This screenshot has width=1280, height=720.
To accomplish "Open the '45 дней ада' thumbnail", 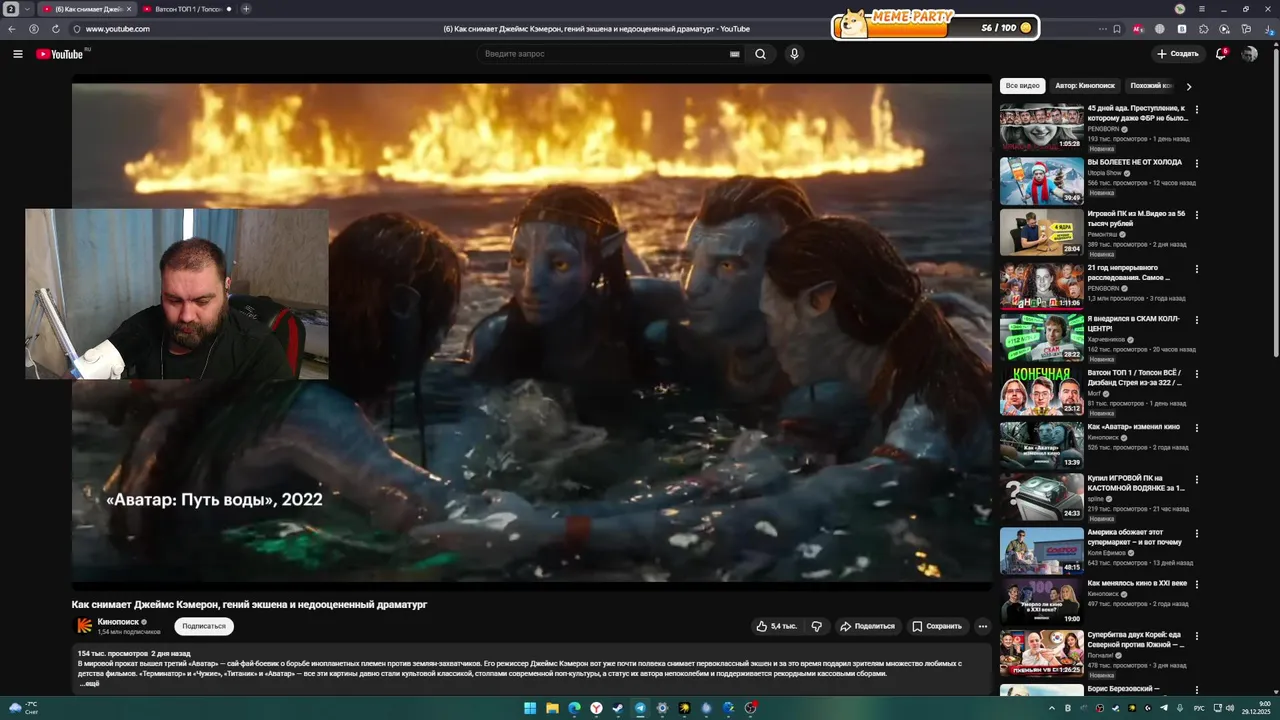I will pyautogui.click(x=1042, y=127).
